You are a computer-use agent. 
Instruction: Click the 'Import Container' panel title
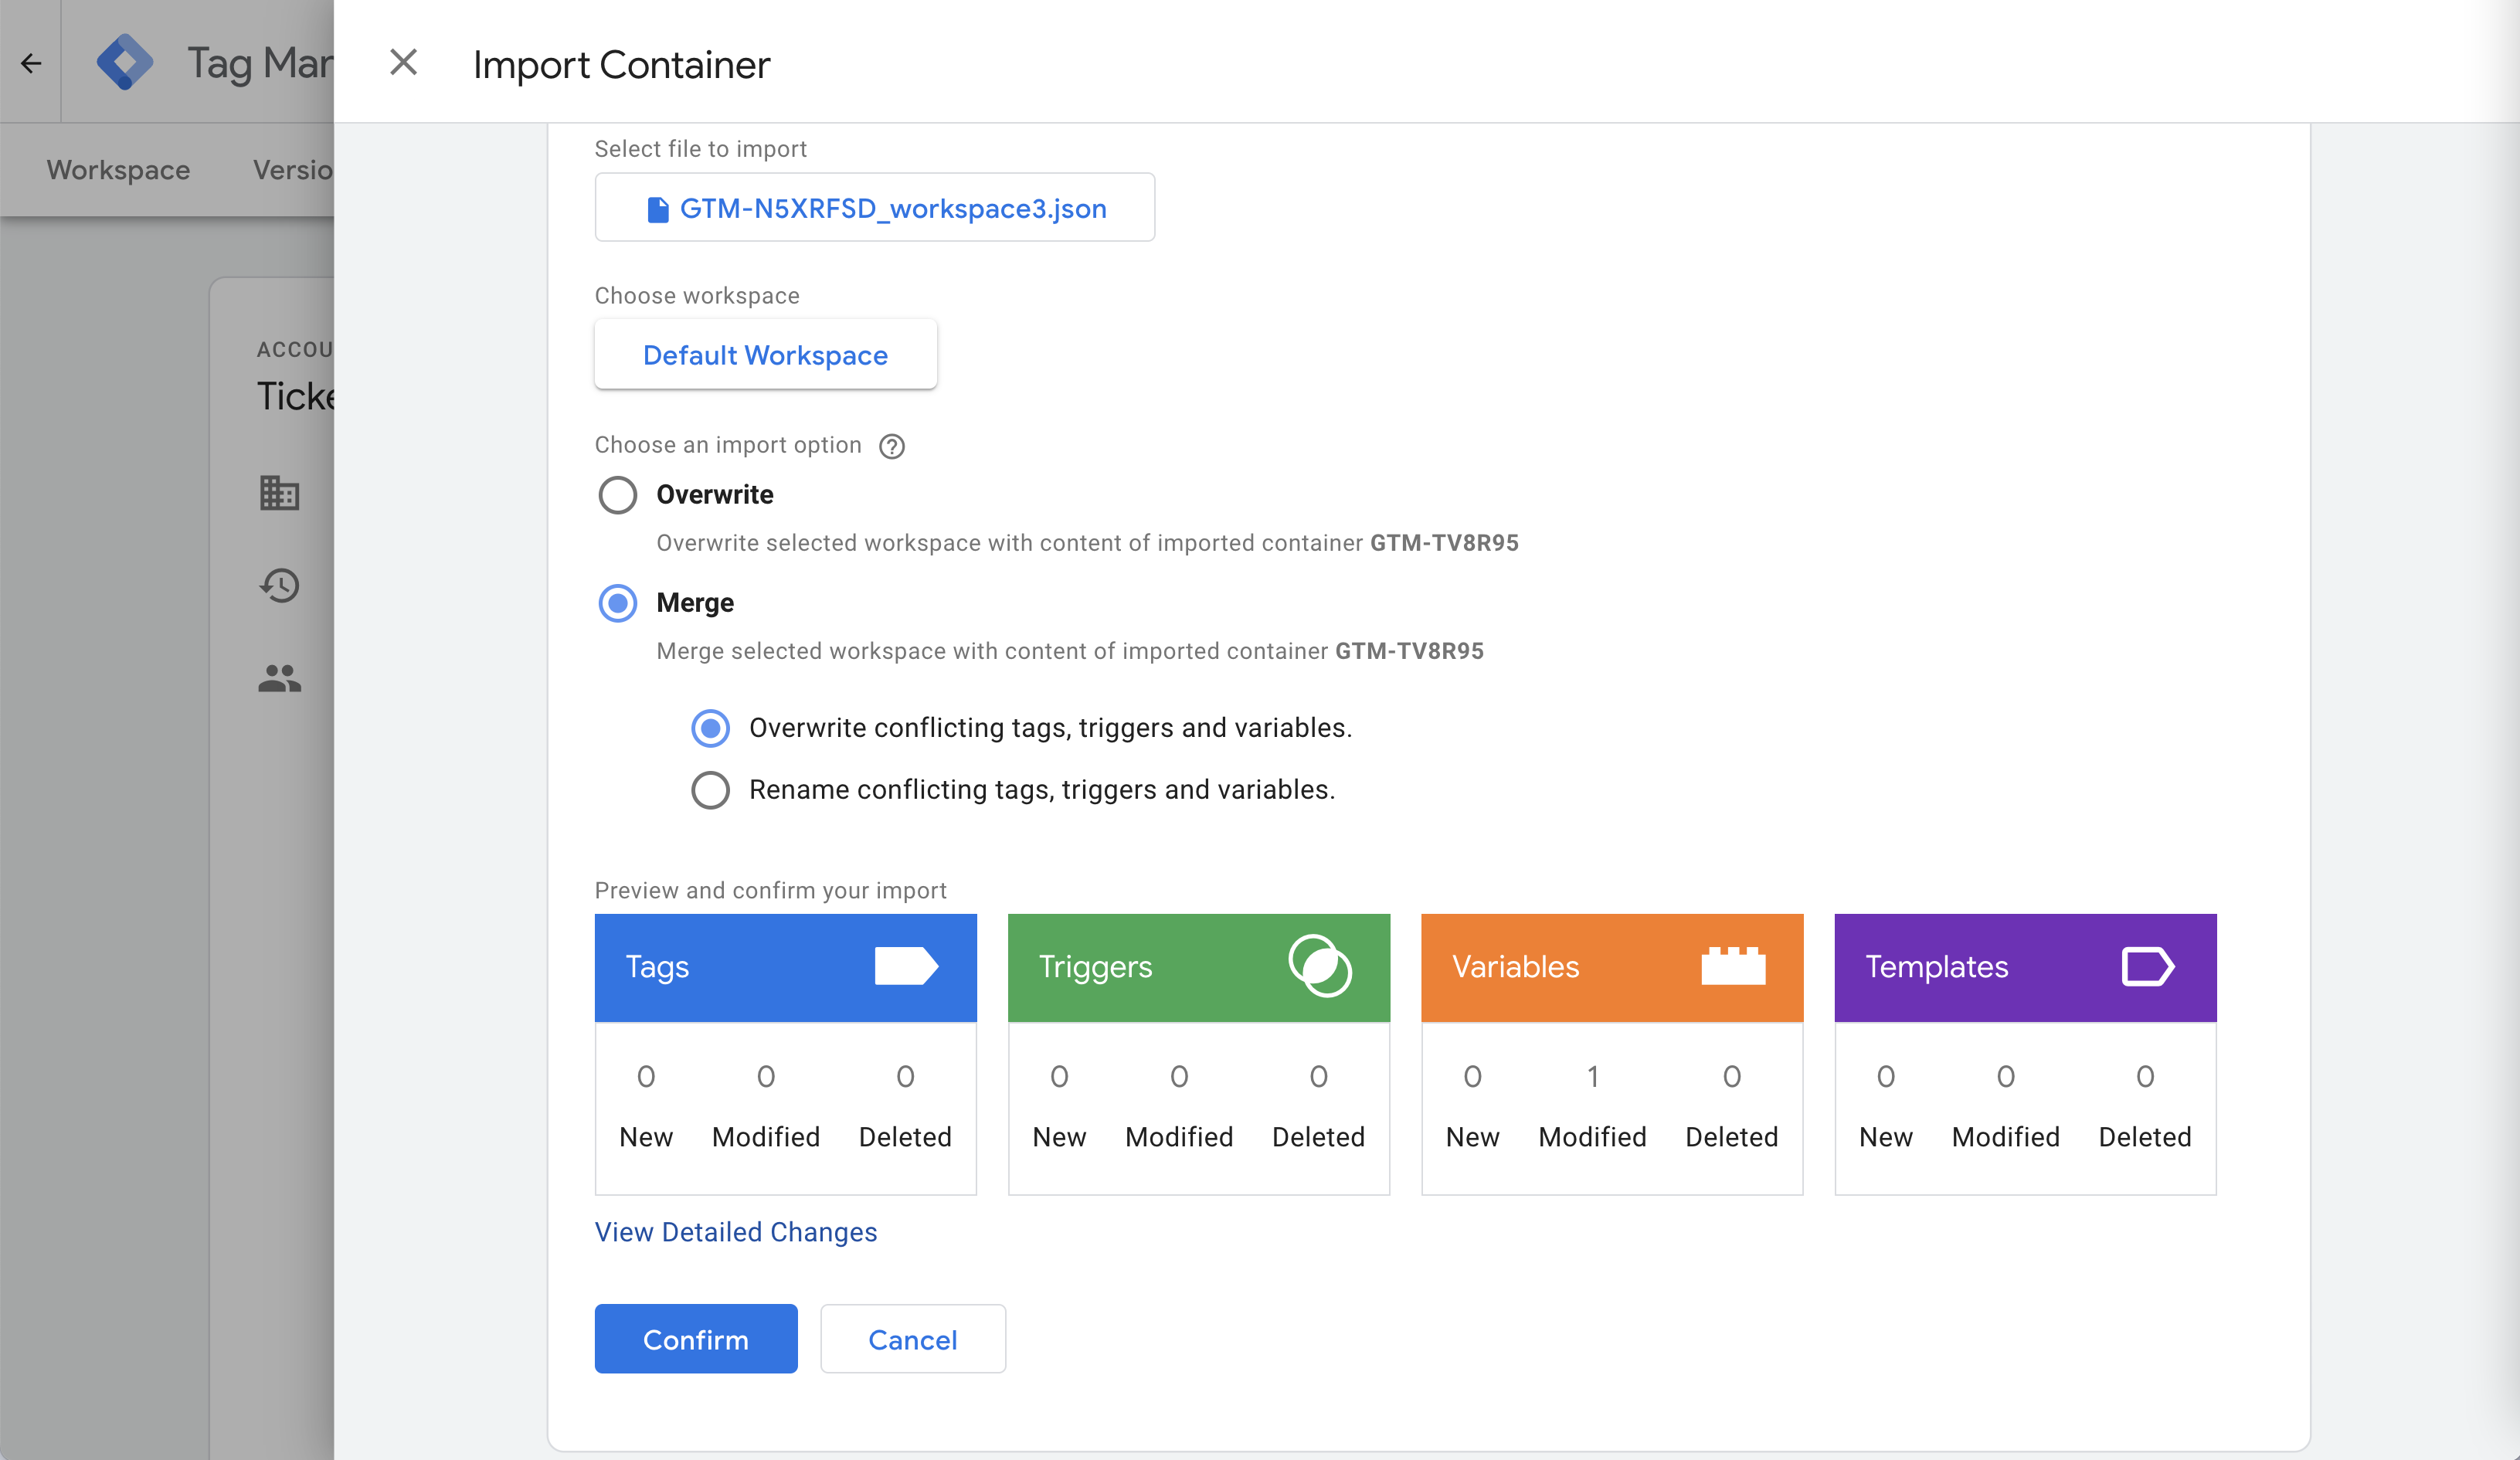(x=622, y=65)
